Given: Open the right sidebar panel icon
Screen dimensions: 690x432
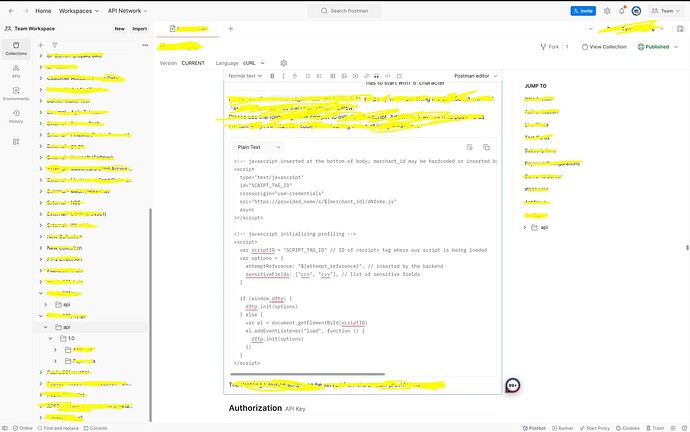Looking at the screenshot, I should click(680, 29).
